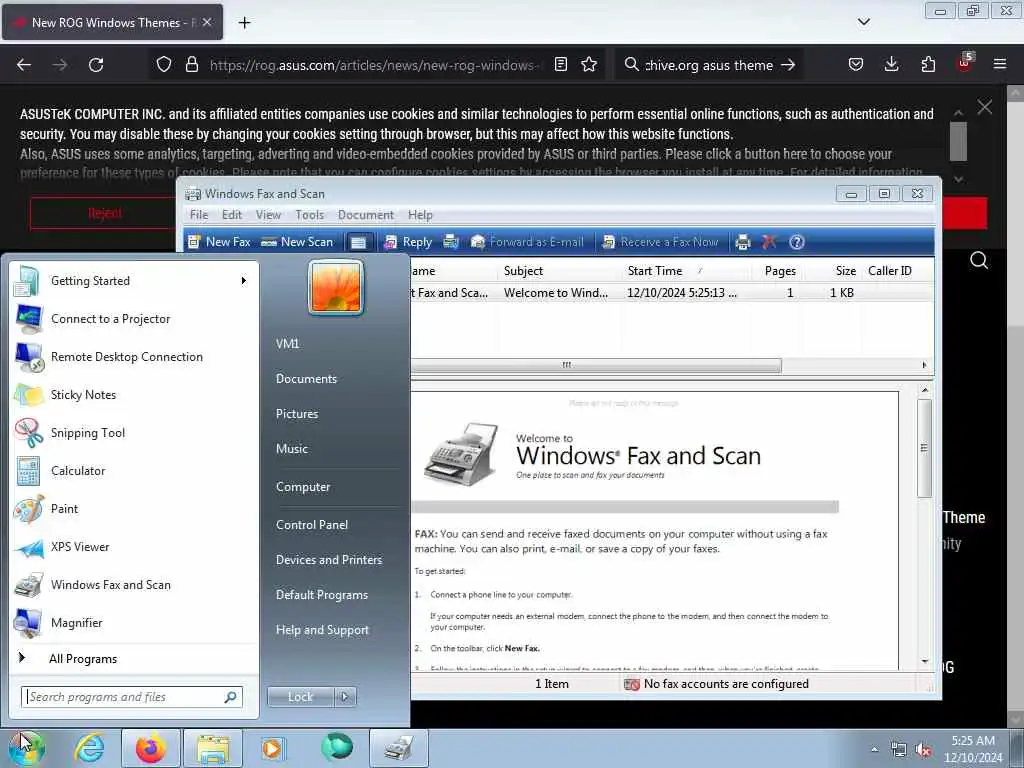This screenshot has height=768, width=1024.
Task: Click Receive a Fax Now in the toolbar
Action: 660,242
